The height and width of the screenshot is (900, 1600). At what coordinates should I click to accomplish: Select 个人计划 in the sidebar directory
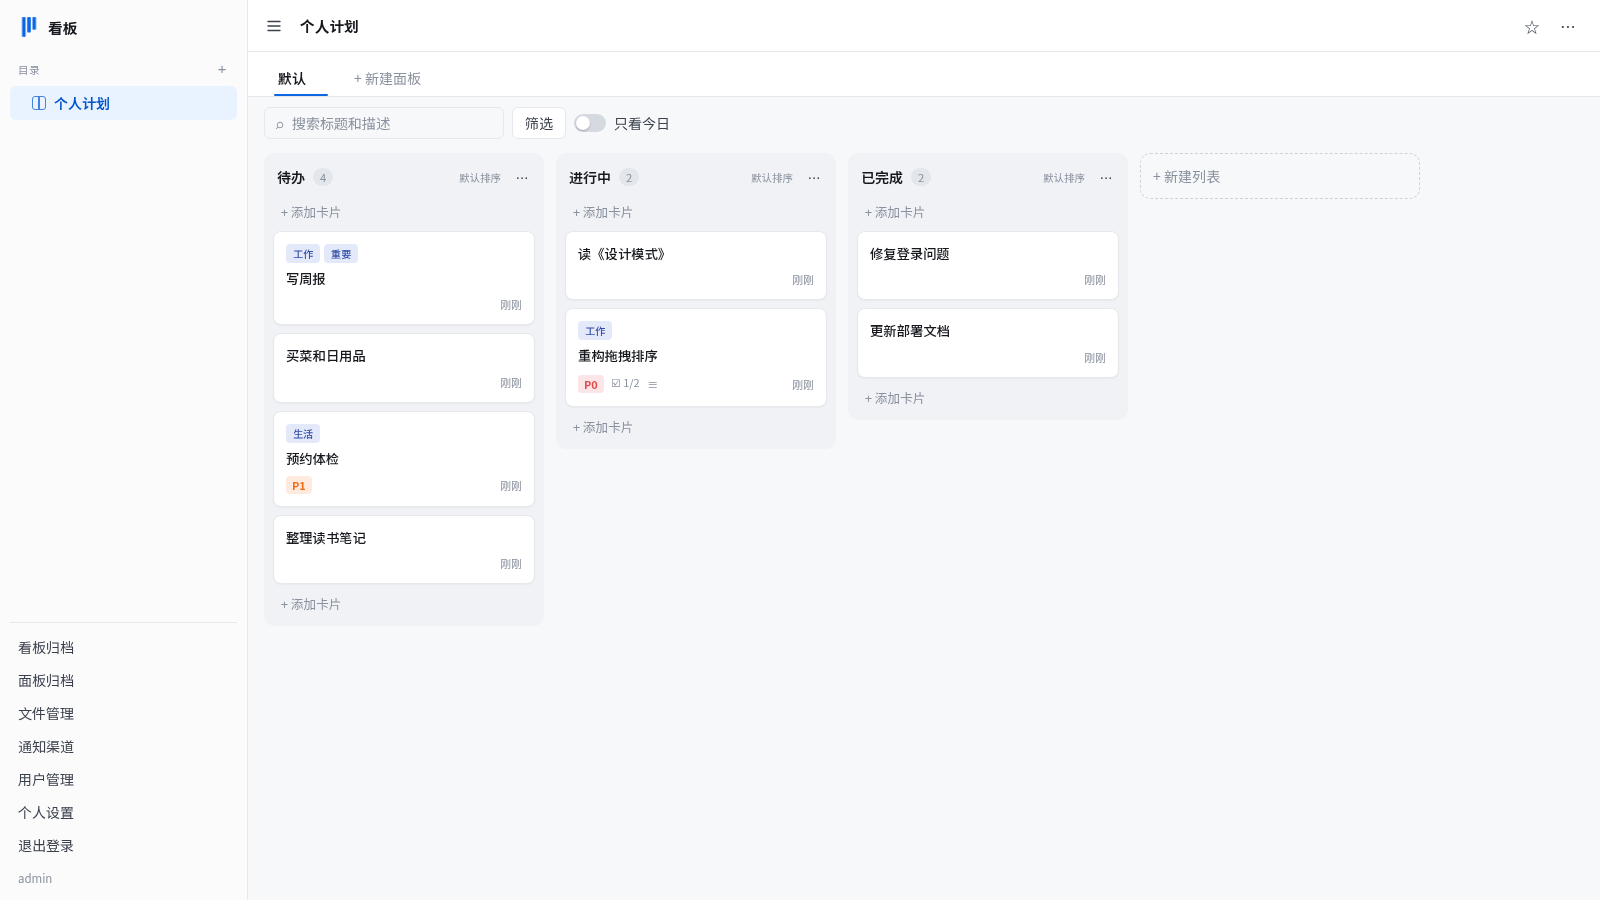click(x=123, y=103)
